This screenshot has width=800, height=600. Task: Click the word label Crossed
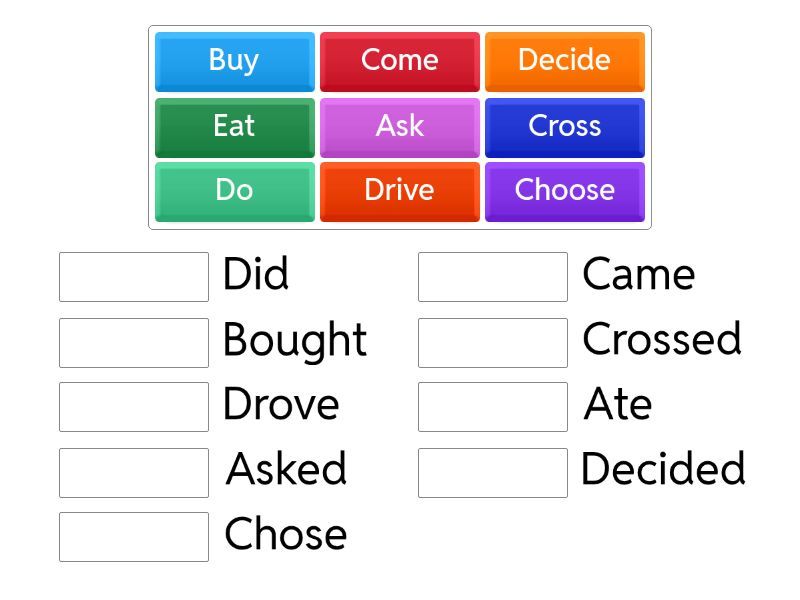661,340
